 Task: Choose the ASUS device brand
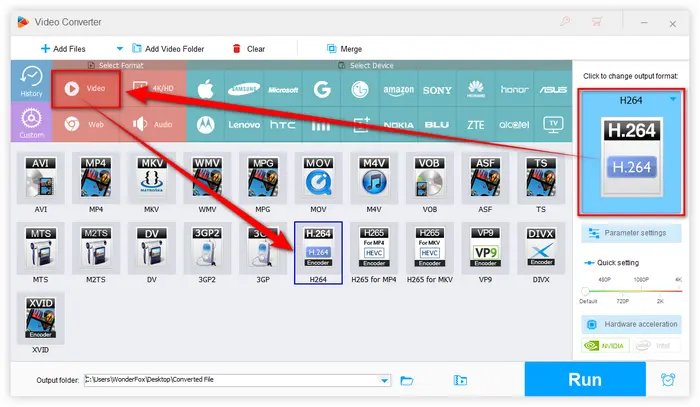click(553, 89)
